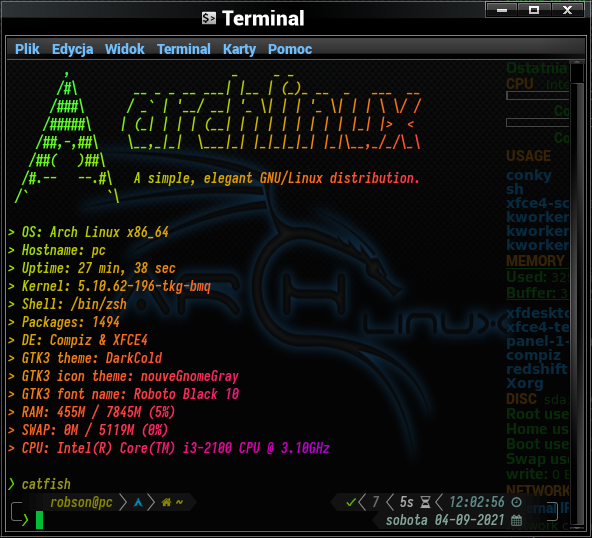Click the conky process entry in conky panel
Viewport: 592px width, 538px height.
529,175
